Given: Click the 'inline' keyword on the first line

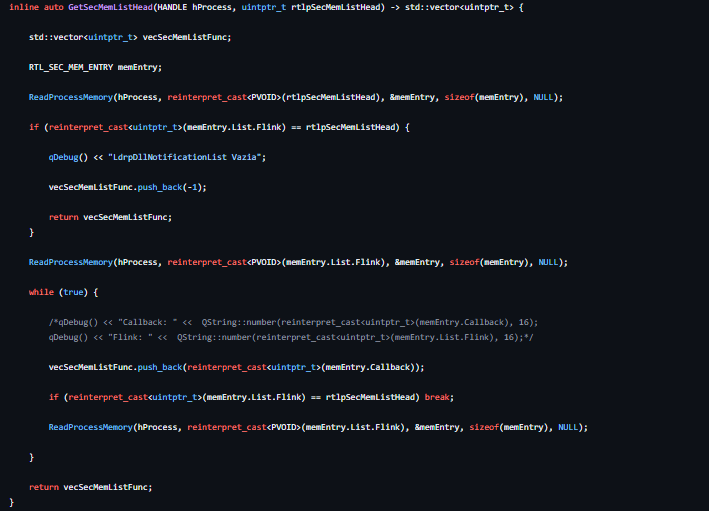Looking at the screenshot, I should pyautogui.click(x=24, y=7).
